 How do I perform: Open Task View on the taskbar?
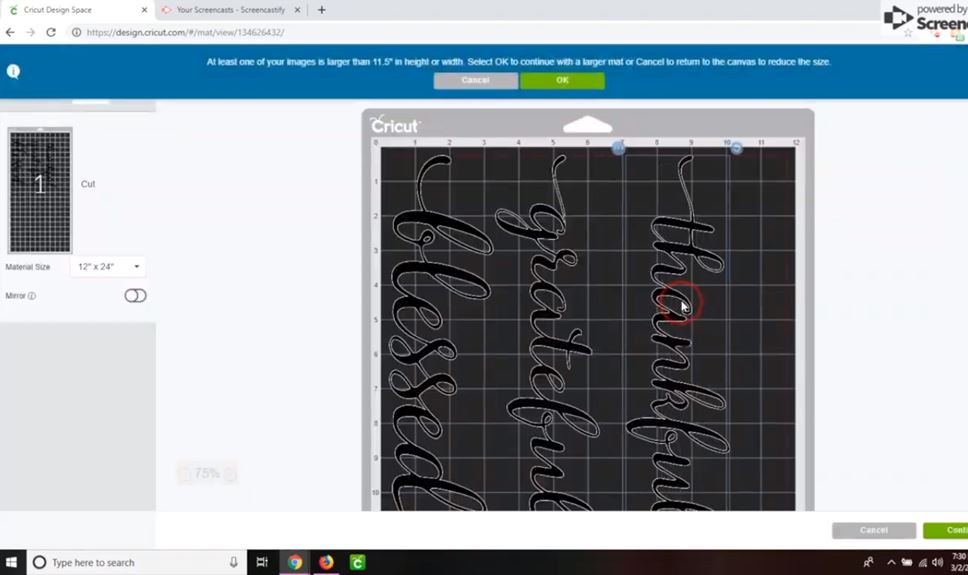tap(262, 562)
